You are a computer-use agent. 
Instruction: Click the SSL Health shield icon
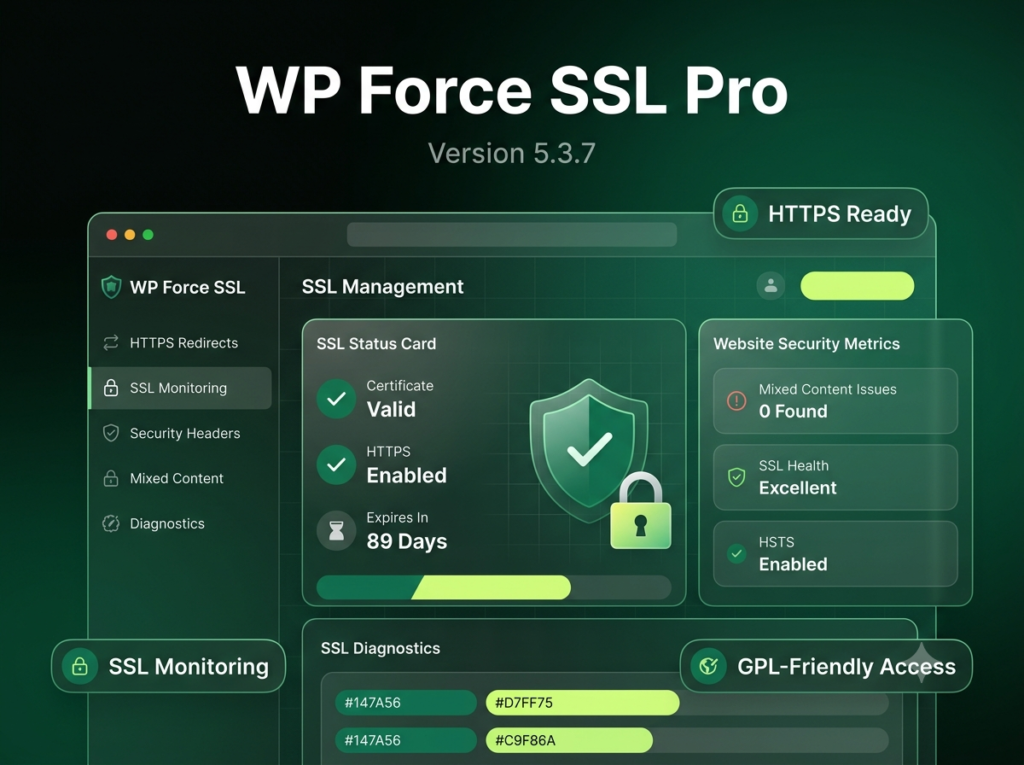click(737, 477)
